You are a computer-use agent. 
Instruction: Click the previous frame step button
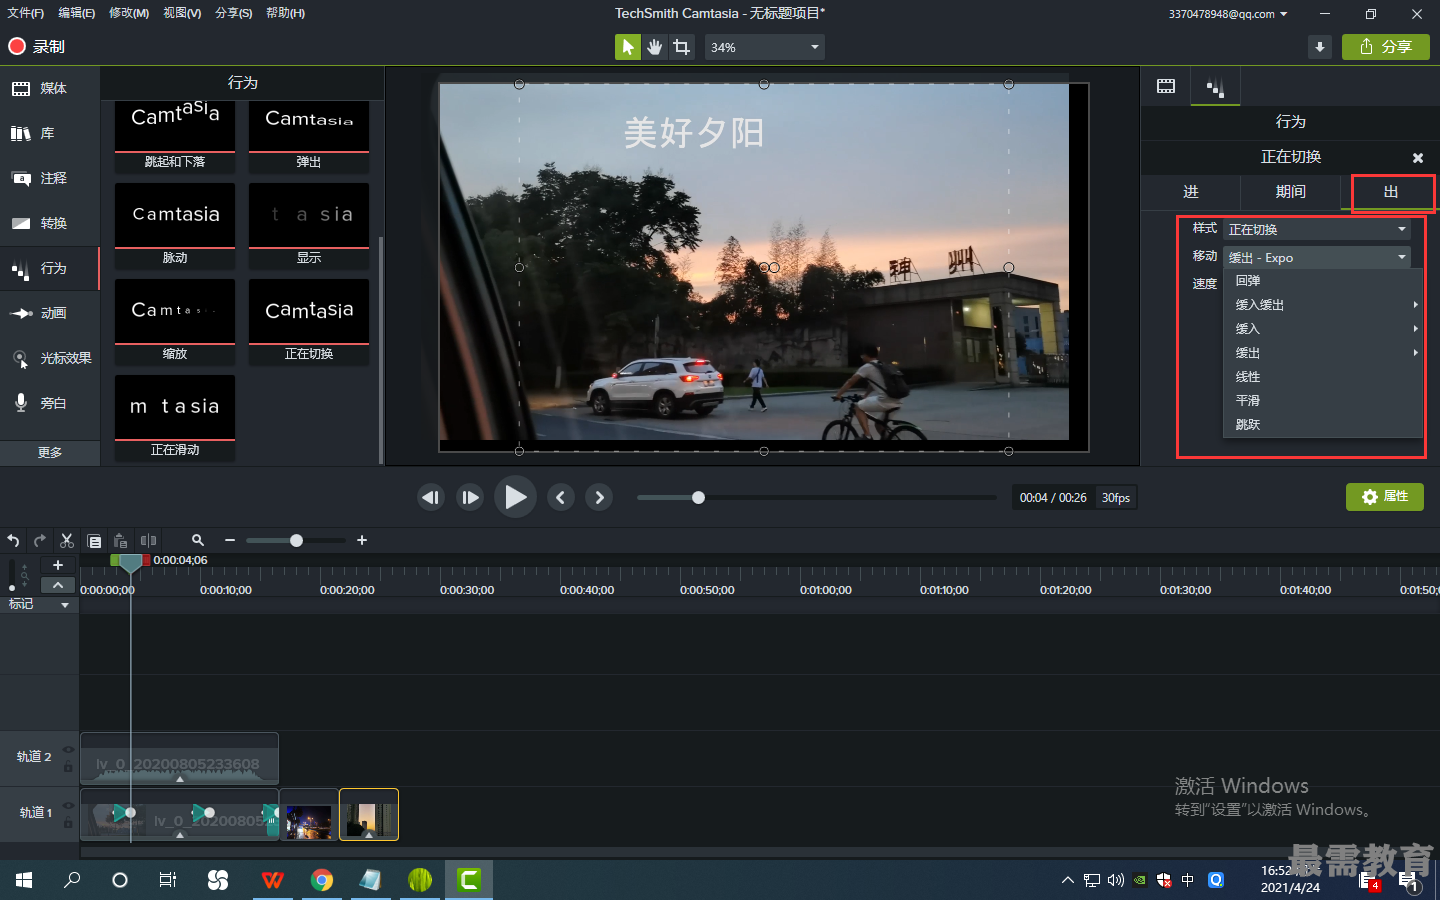[431, 497]
